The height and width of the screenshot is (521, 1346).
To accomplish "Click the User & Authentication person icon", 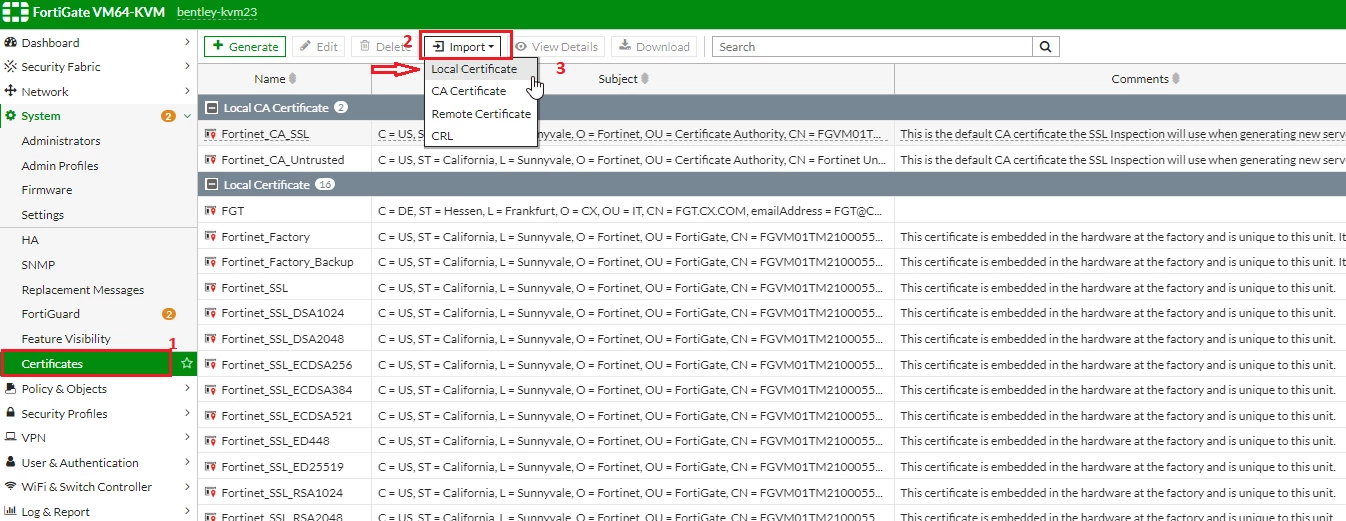I will coord(11,463).
